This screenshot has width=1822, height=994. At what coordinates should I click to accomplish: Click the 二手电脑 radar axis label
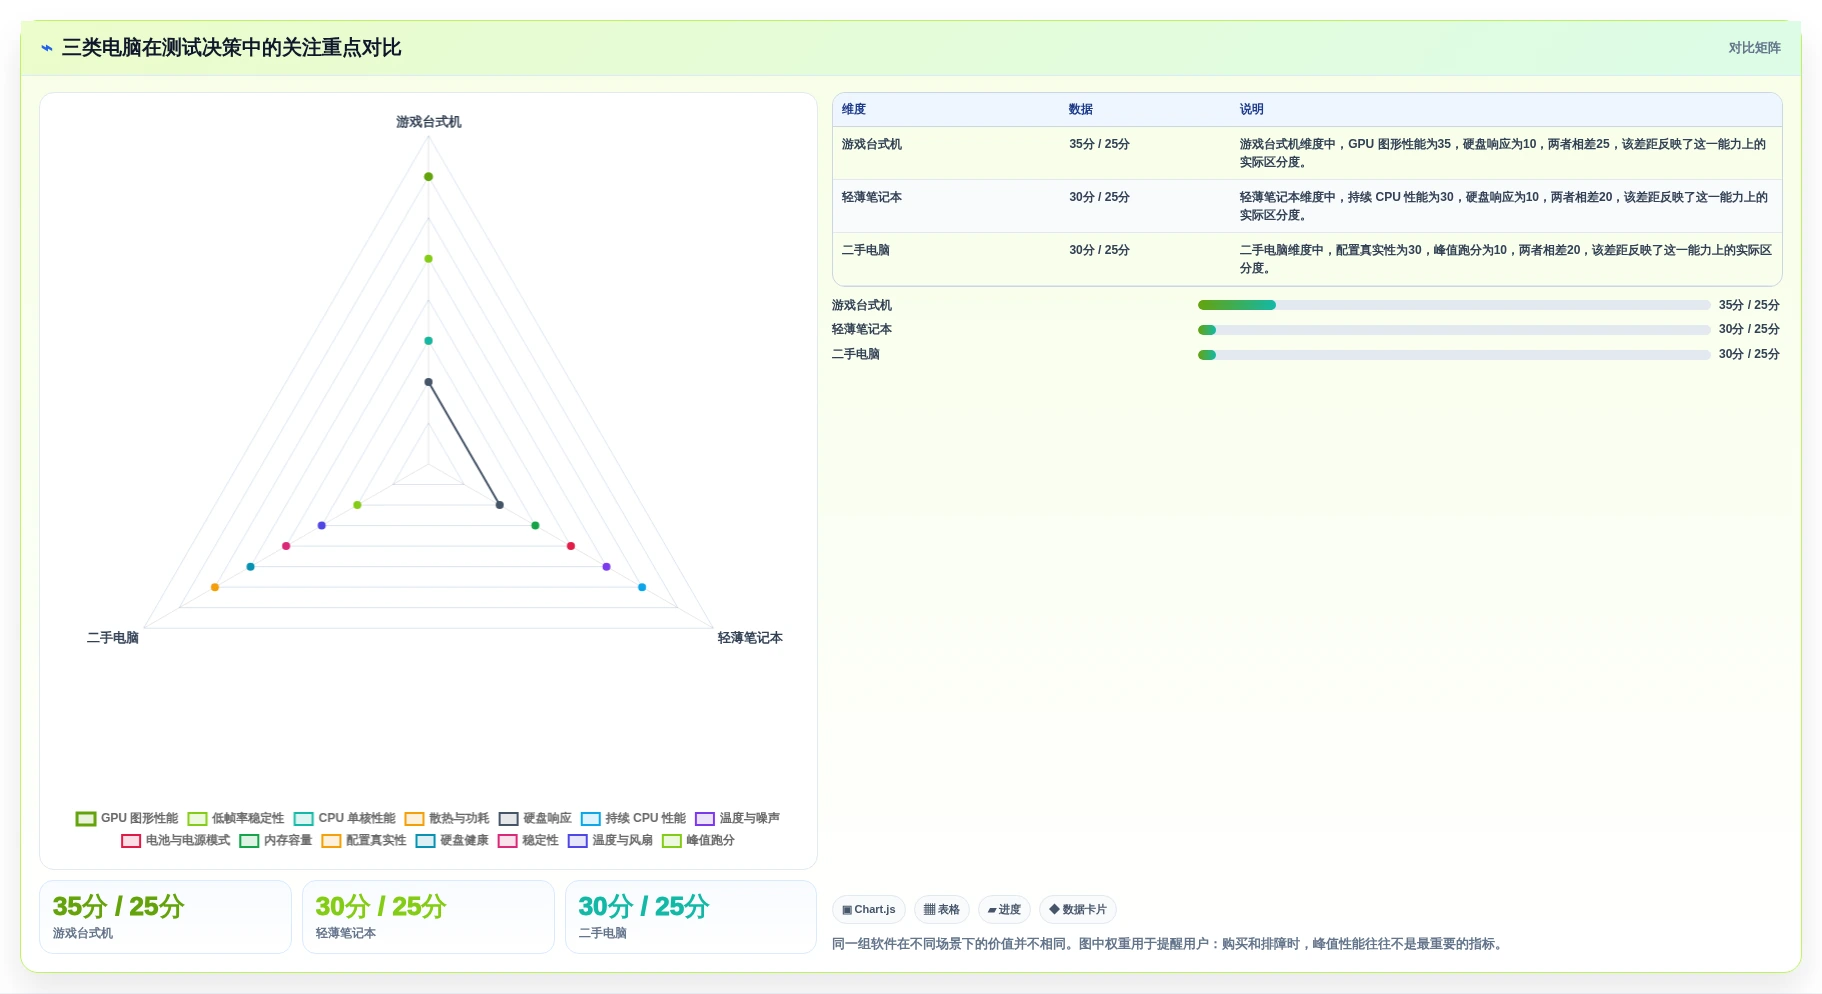113,638
